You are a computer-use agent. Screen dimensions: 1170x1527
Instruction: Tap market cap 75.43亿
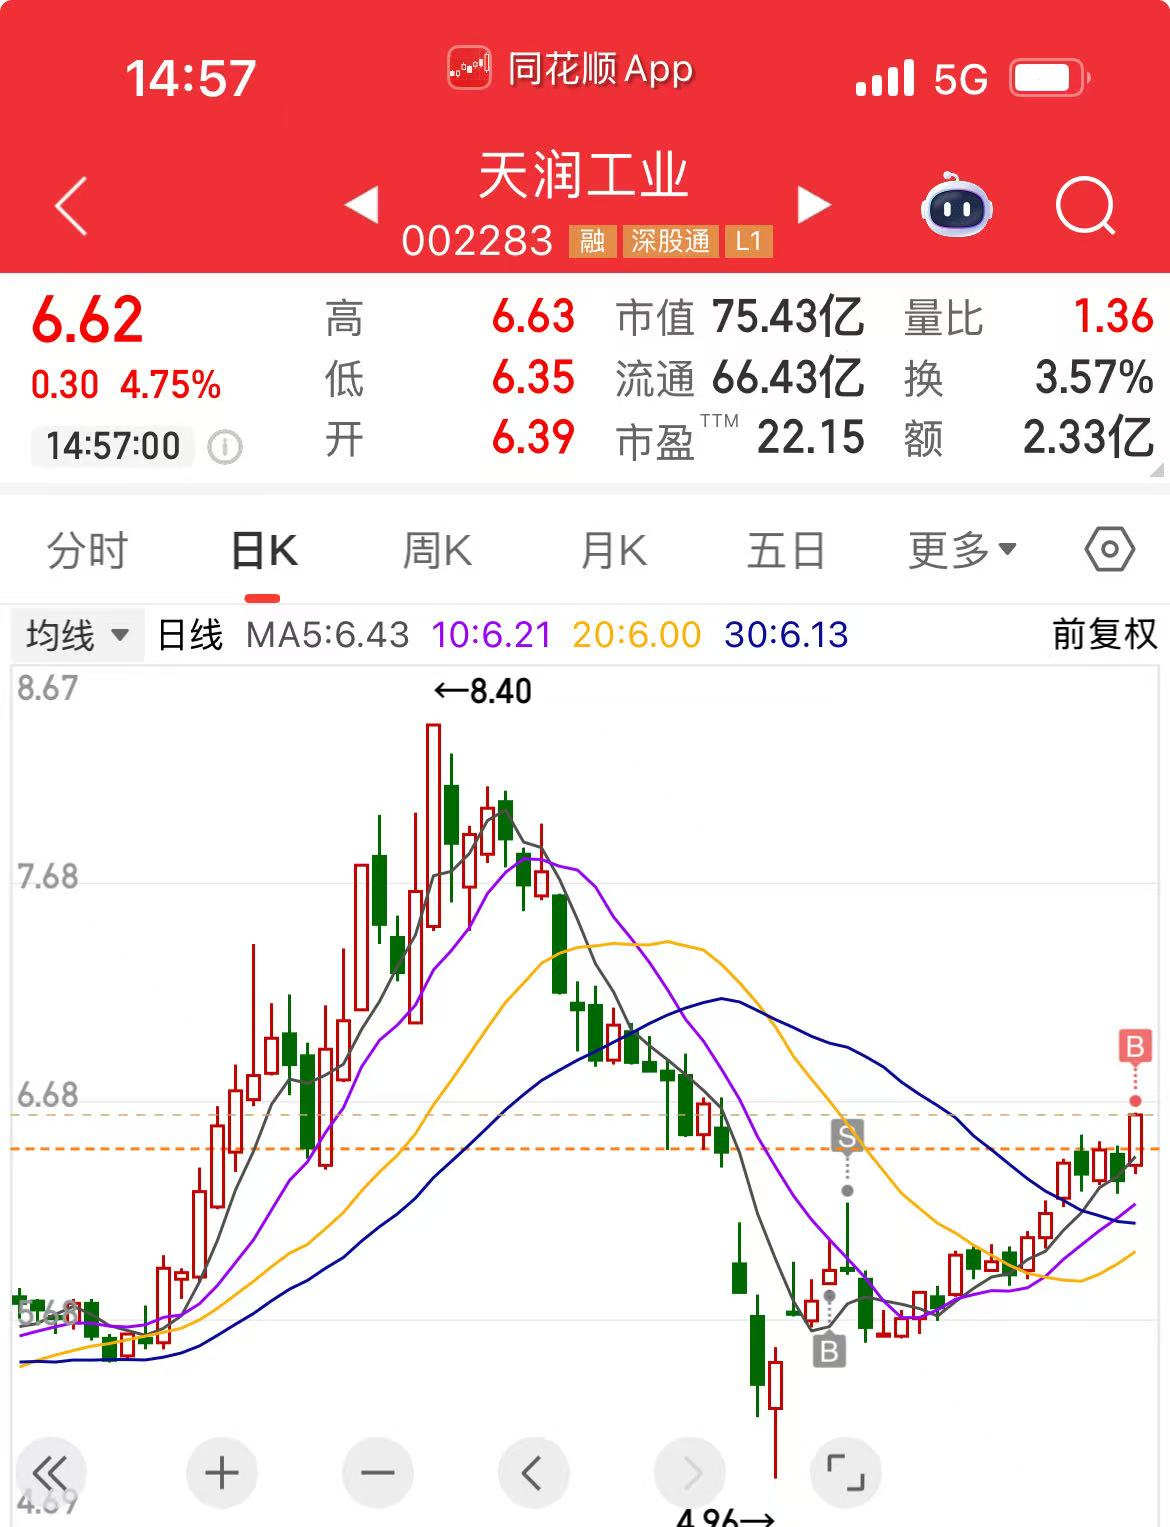(x=788, y=317)
